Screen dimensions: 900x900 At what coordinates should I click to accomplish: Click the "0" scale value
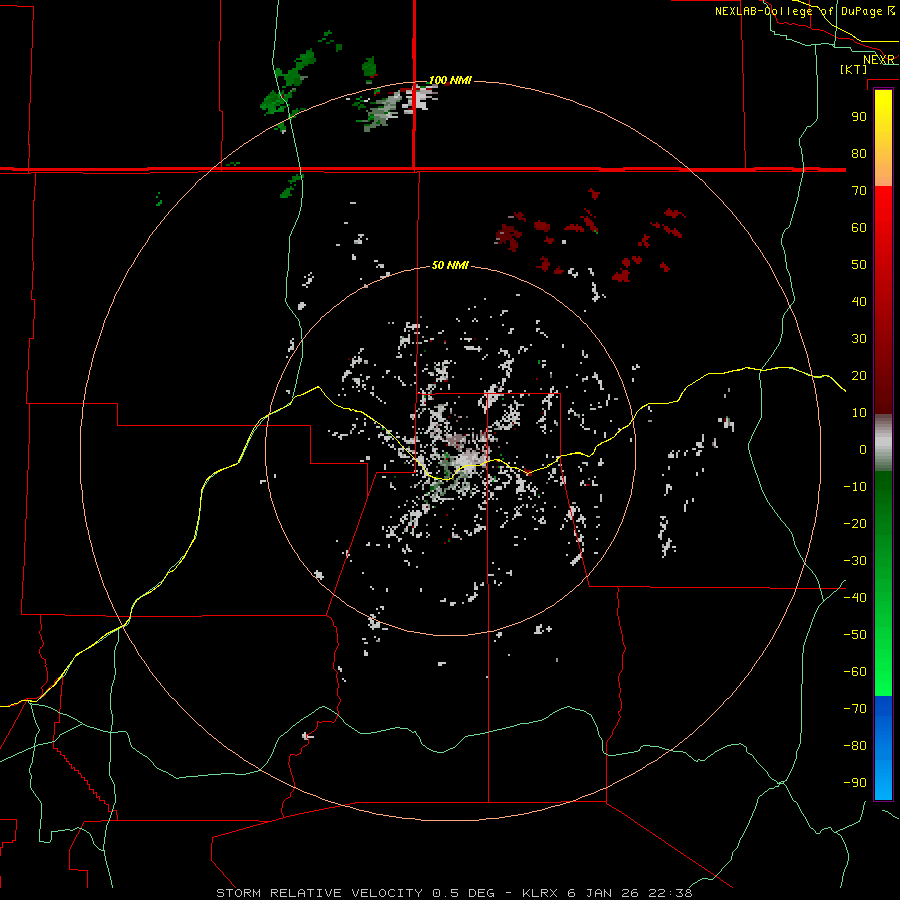(863, 449)
